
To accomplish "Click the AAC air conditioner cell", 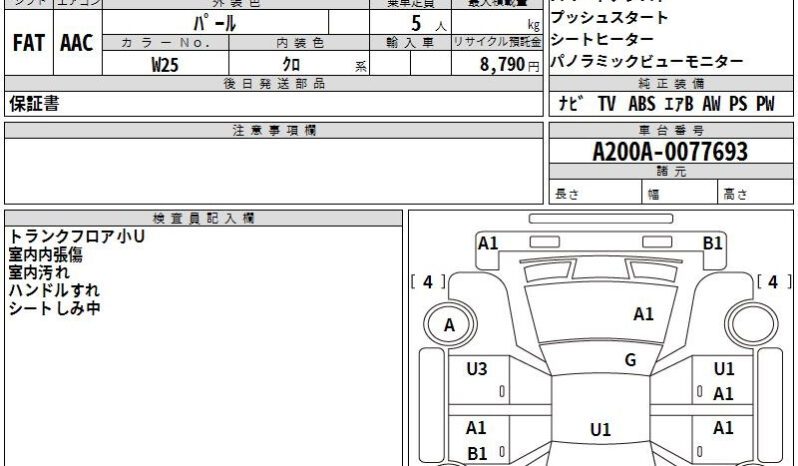I will pyautogui.click(x=76, y=43).
